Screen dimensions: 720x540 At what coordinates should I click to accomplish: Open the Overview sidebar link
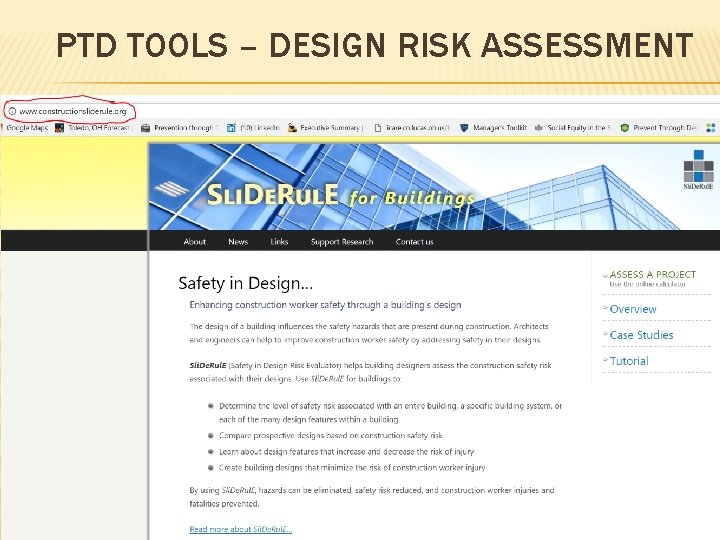tap(633, 309)
